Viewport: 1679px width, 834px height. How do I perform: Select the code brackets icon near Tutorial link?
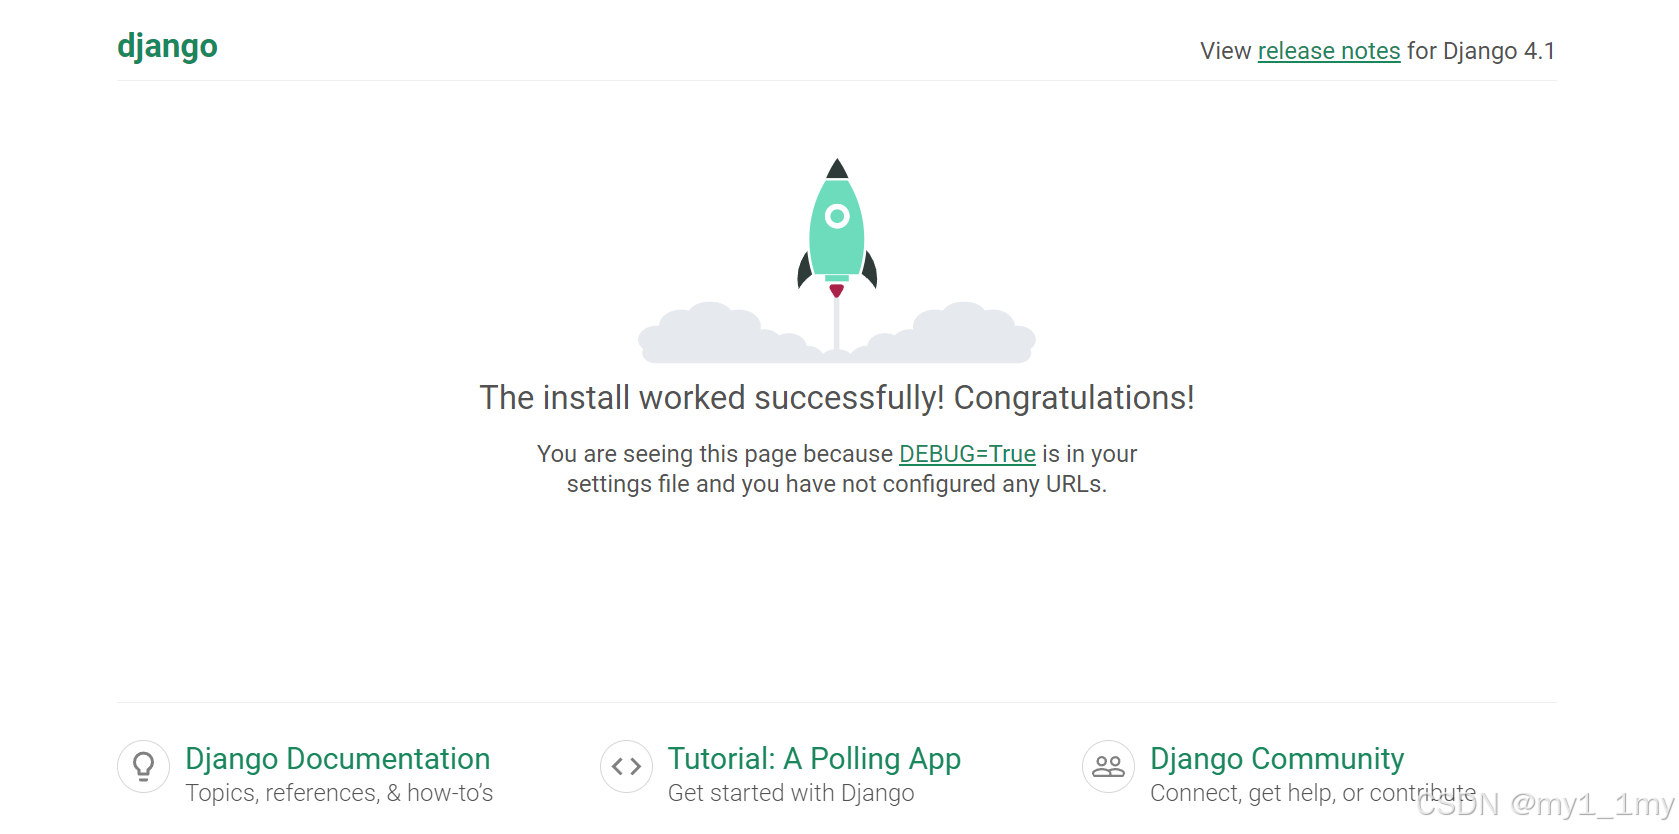(x=626, y=766)
